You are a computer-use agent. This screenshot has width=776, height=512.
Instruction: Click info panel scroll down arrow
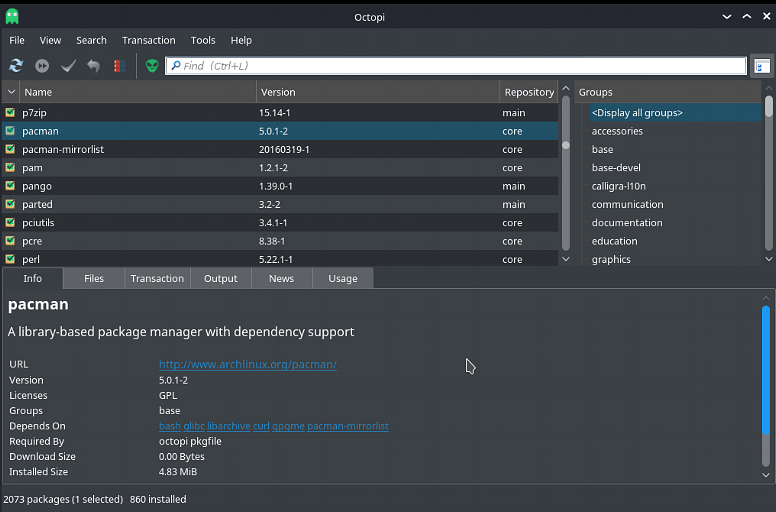766,475
